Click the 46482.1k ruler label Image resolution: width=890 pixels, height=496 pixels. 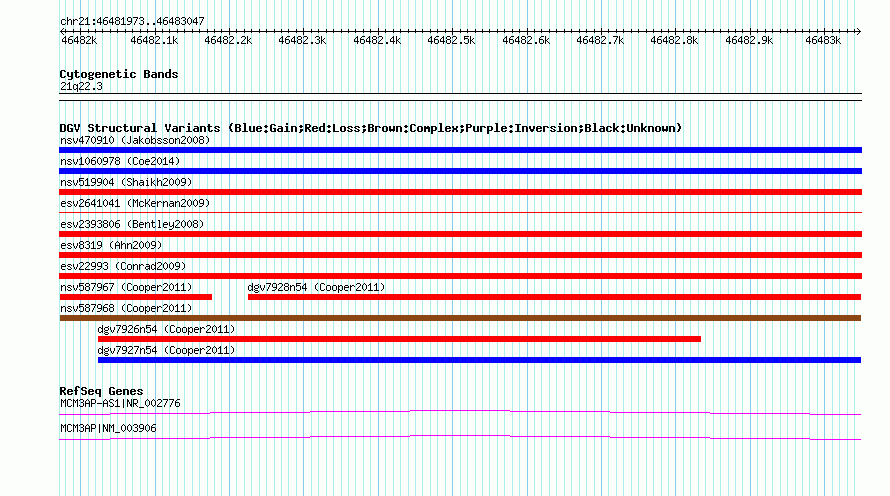154,40
